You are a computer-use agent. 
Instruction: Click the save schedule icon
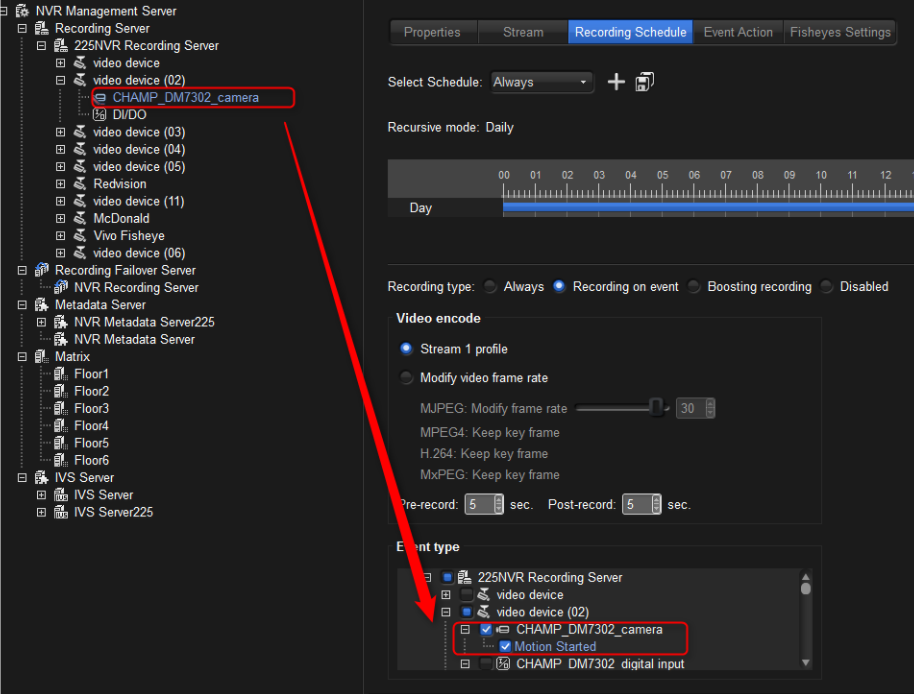[x=645, y=82]
